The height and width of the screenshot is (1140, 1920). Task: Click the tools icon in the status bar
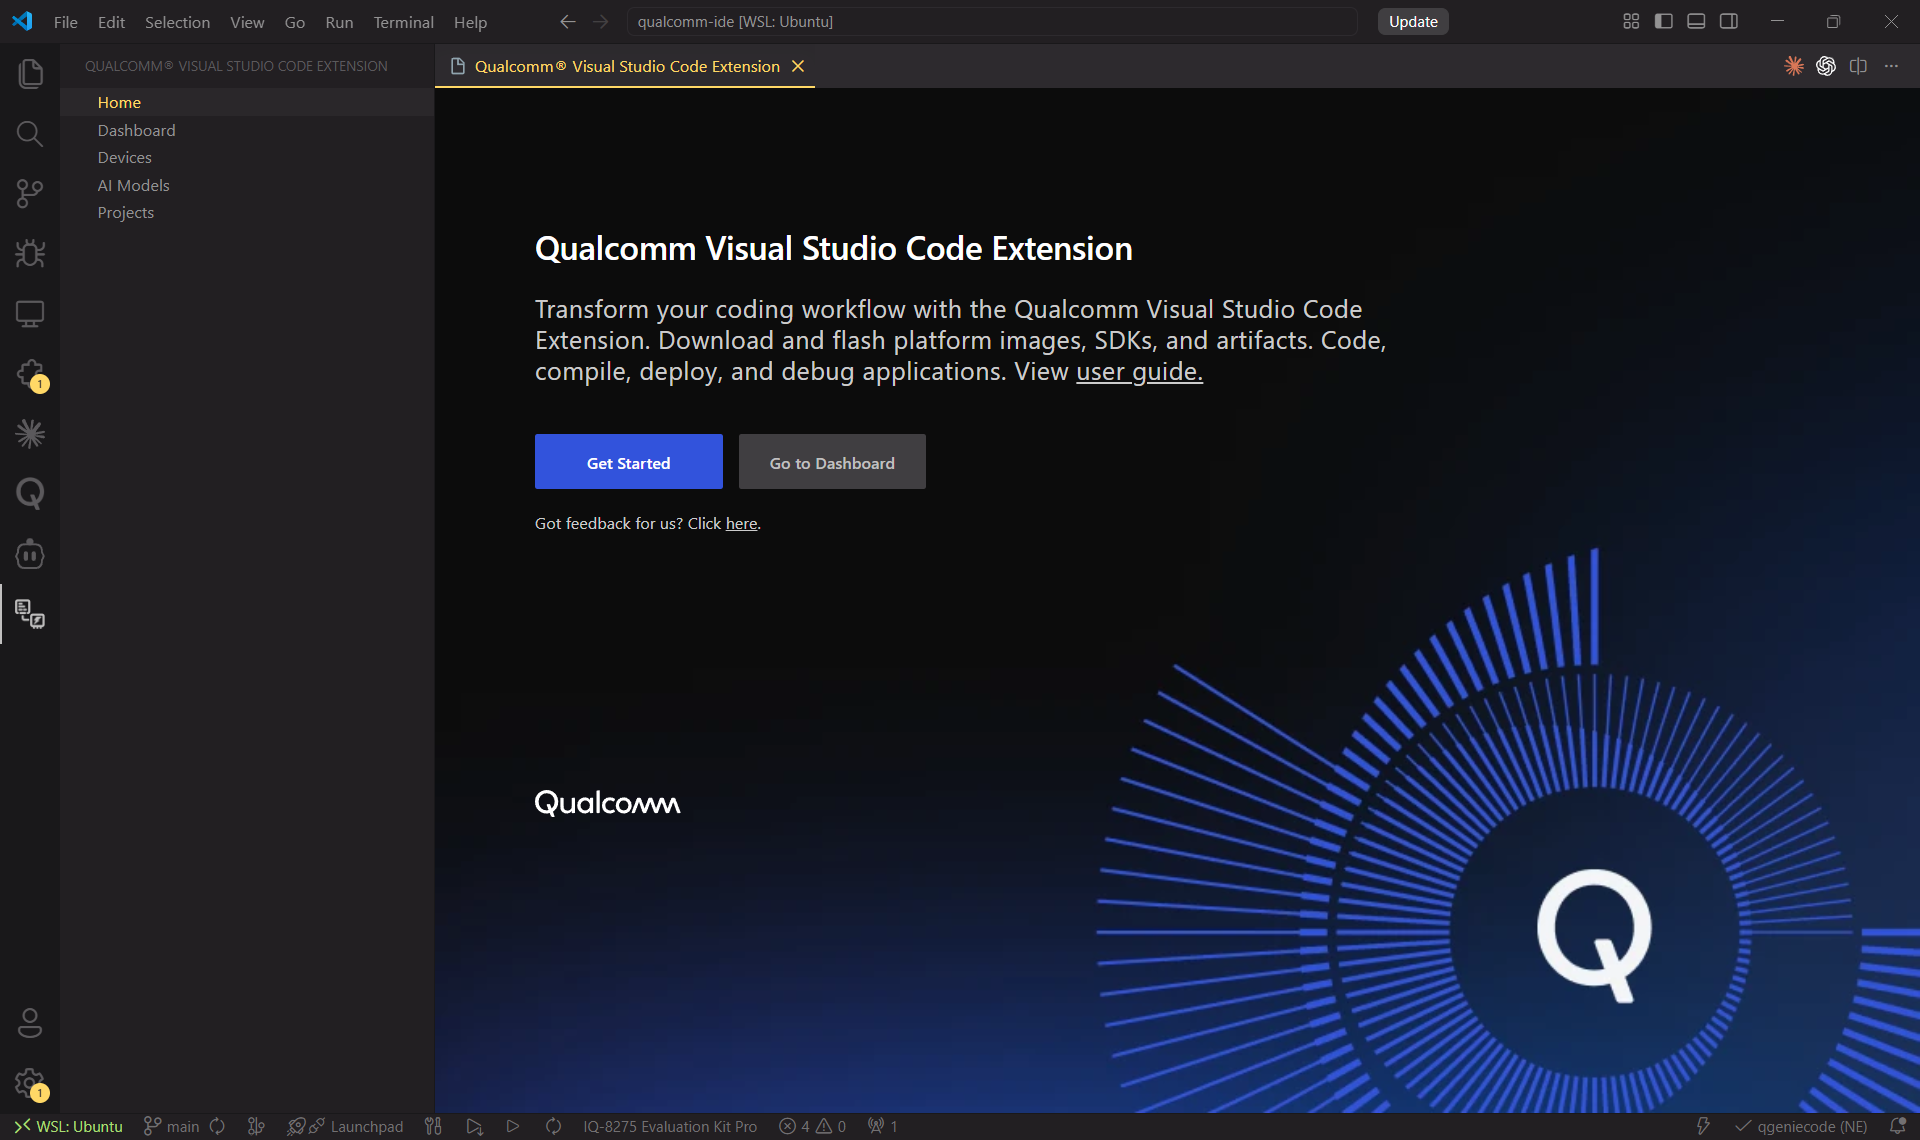pyautogui.click(x=433, y=1126)
